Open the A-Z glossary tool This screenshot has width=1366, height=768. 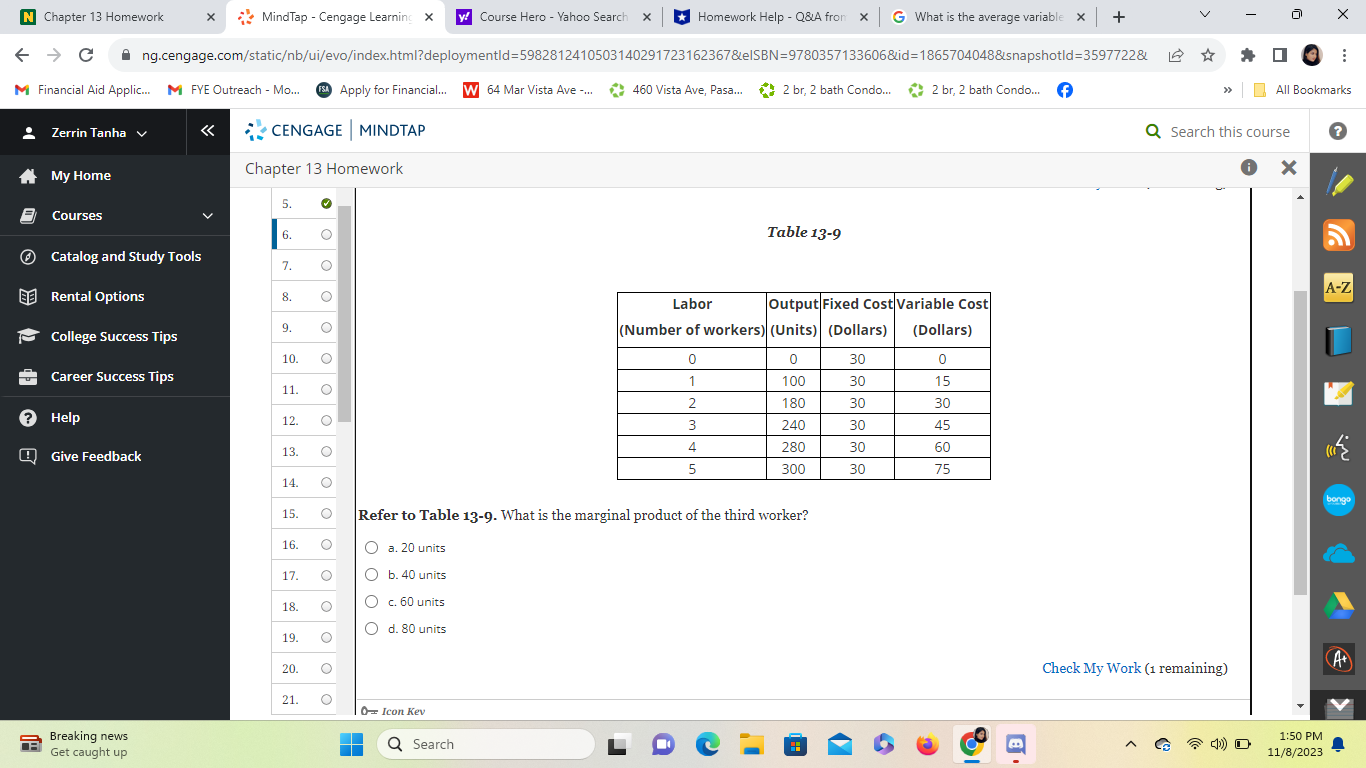pos(1338,289)
